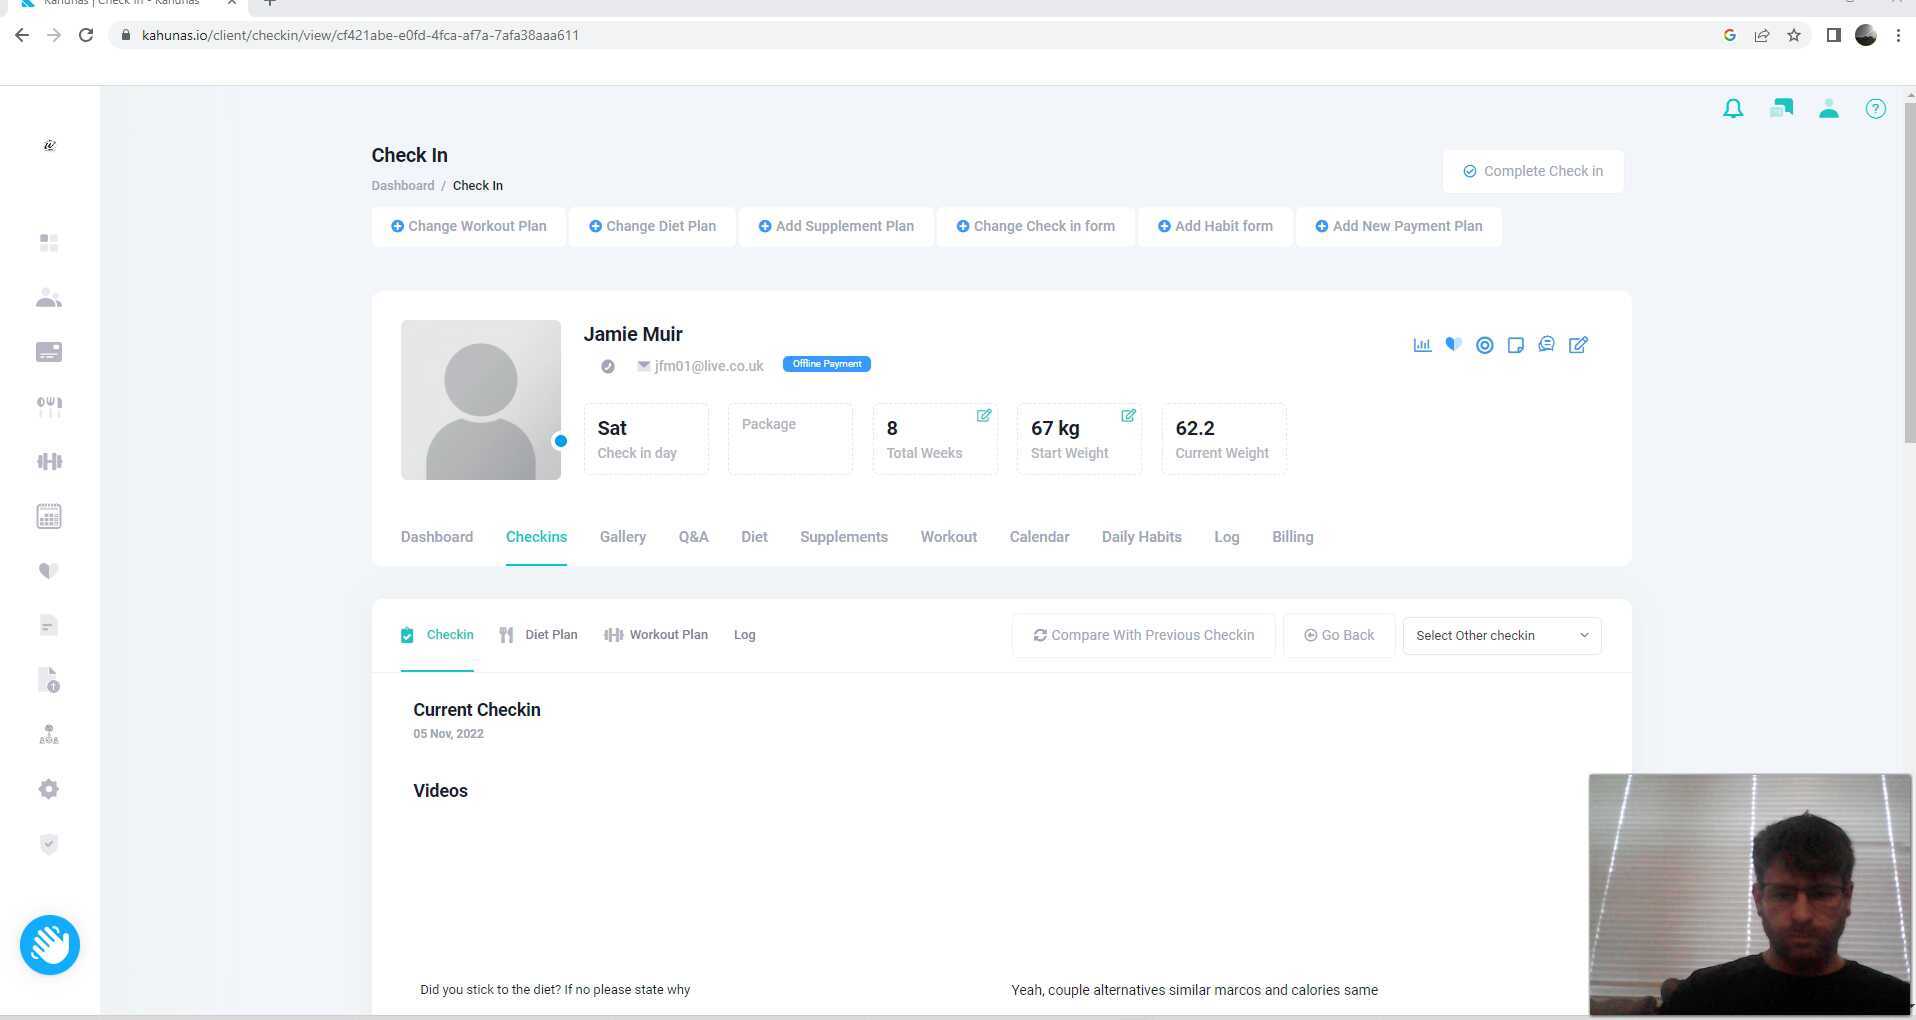The image size is (1916, 1020).
Task: Open the payments card icon in sidebar
Action: pyautogui.click(x=48, y=352)
